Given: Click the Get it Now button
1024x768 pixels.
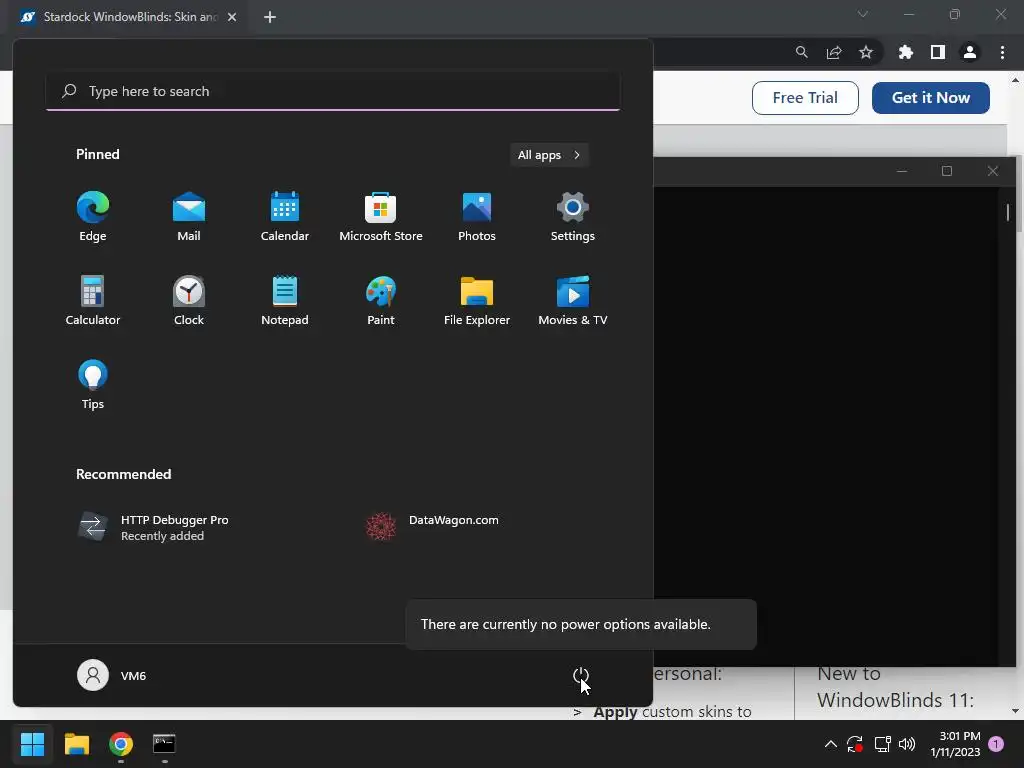Looking at the screenshot, I should [x=931, y=98].
